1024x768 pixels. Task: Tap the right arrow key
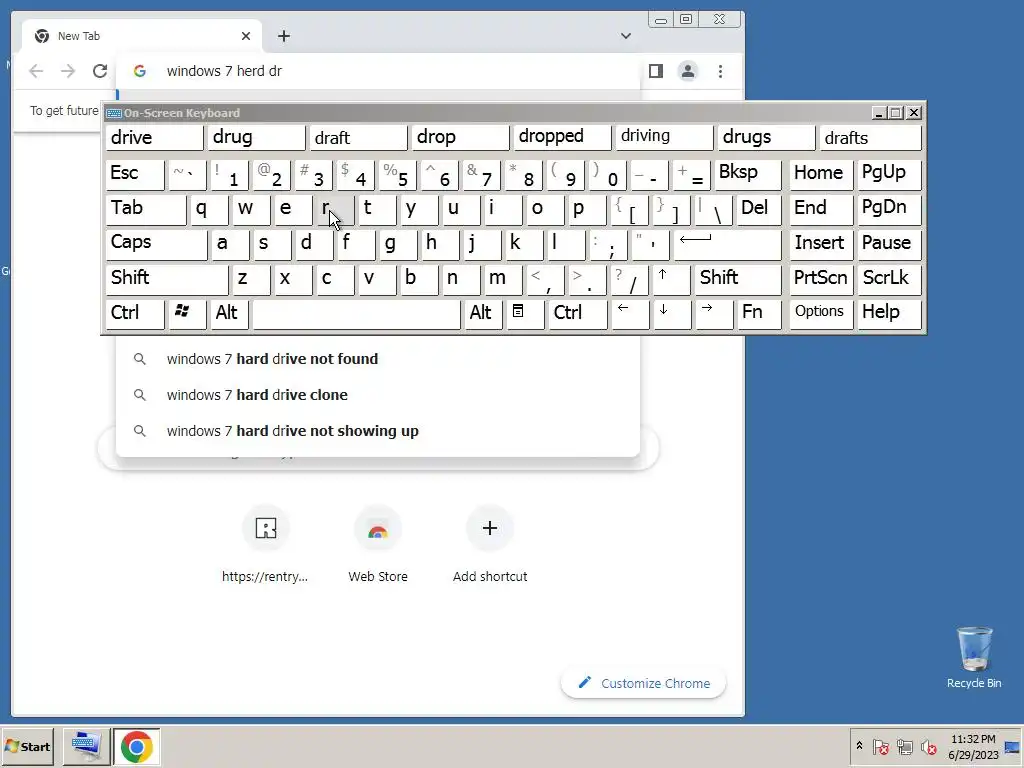(x=714, y=313)
